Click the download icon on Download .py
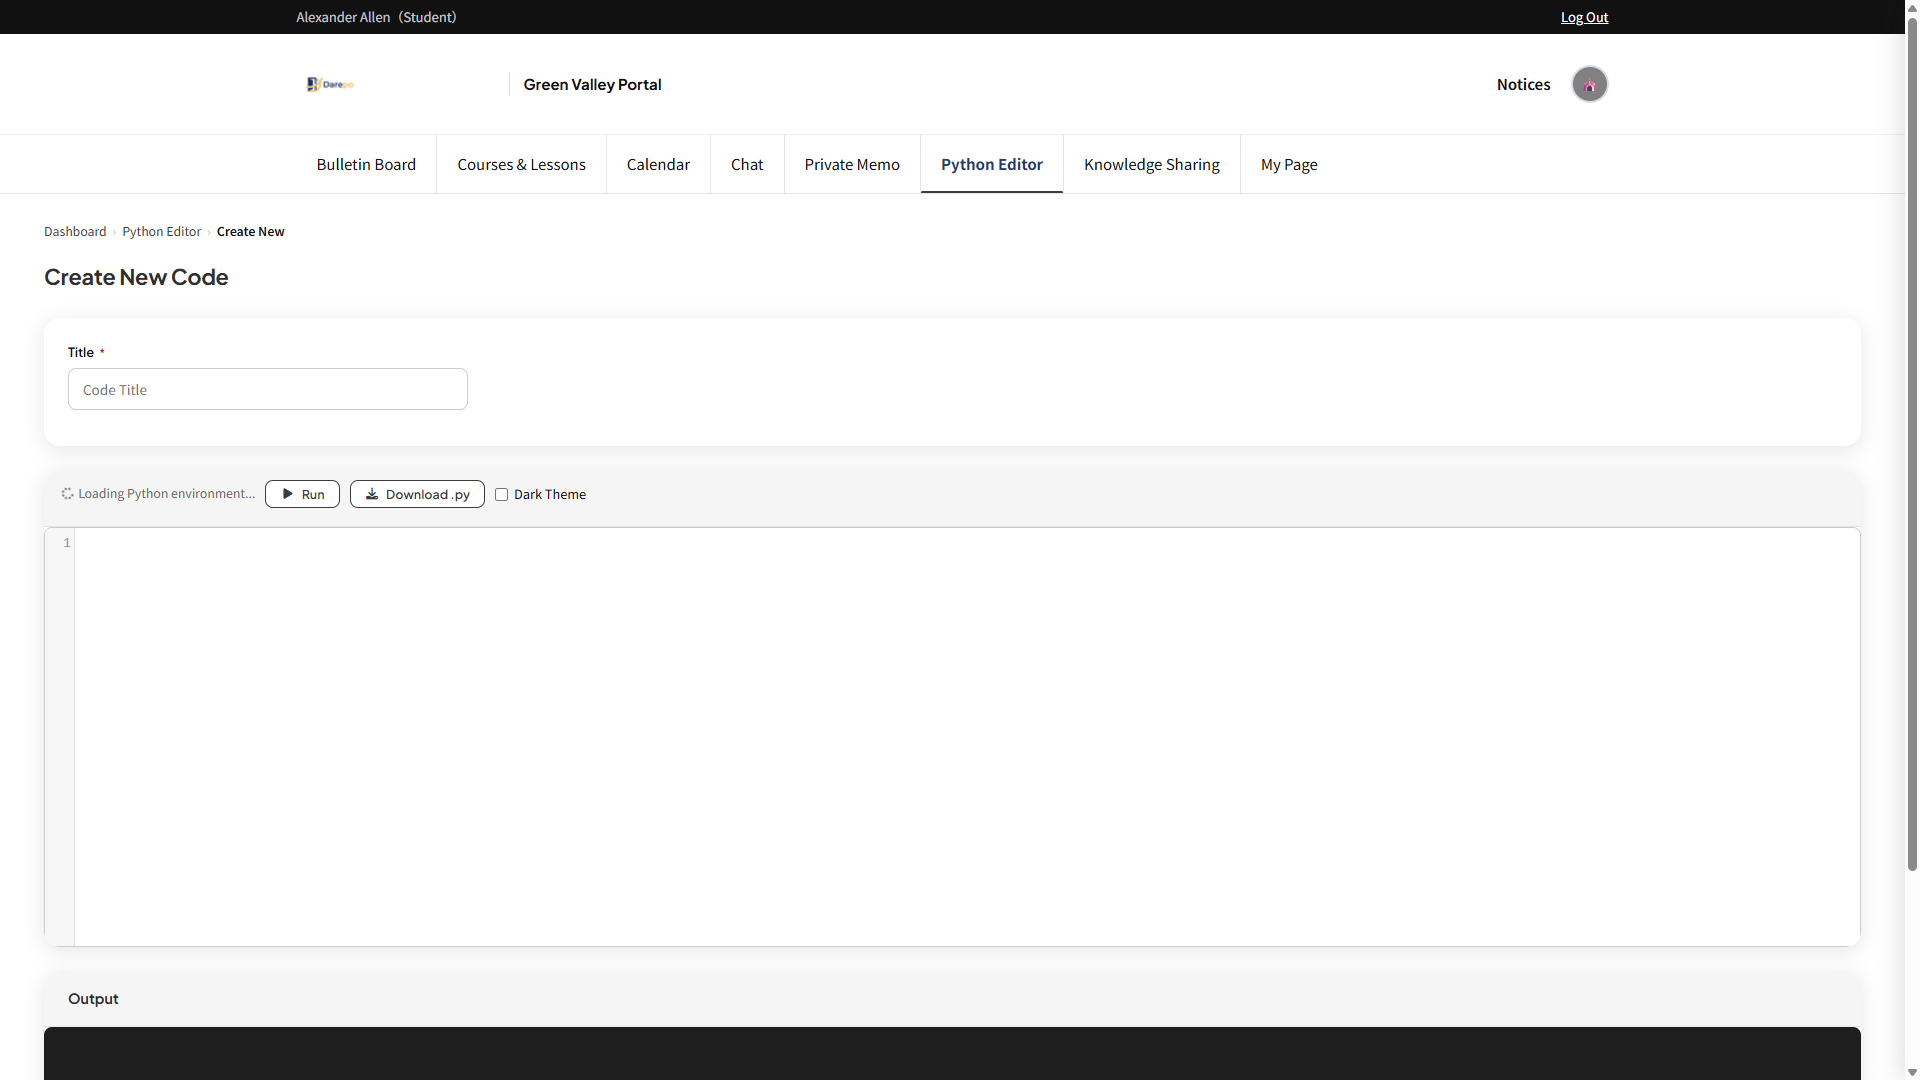This screenshot has width=1920, height=1080. click(372, 494)
